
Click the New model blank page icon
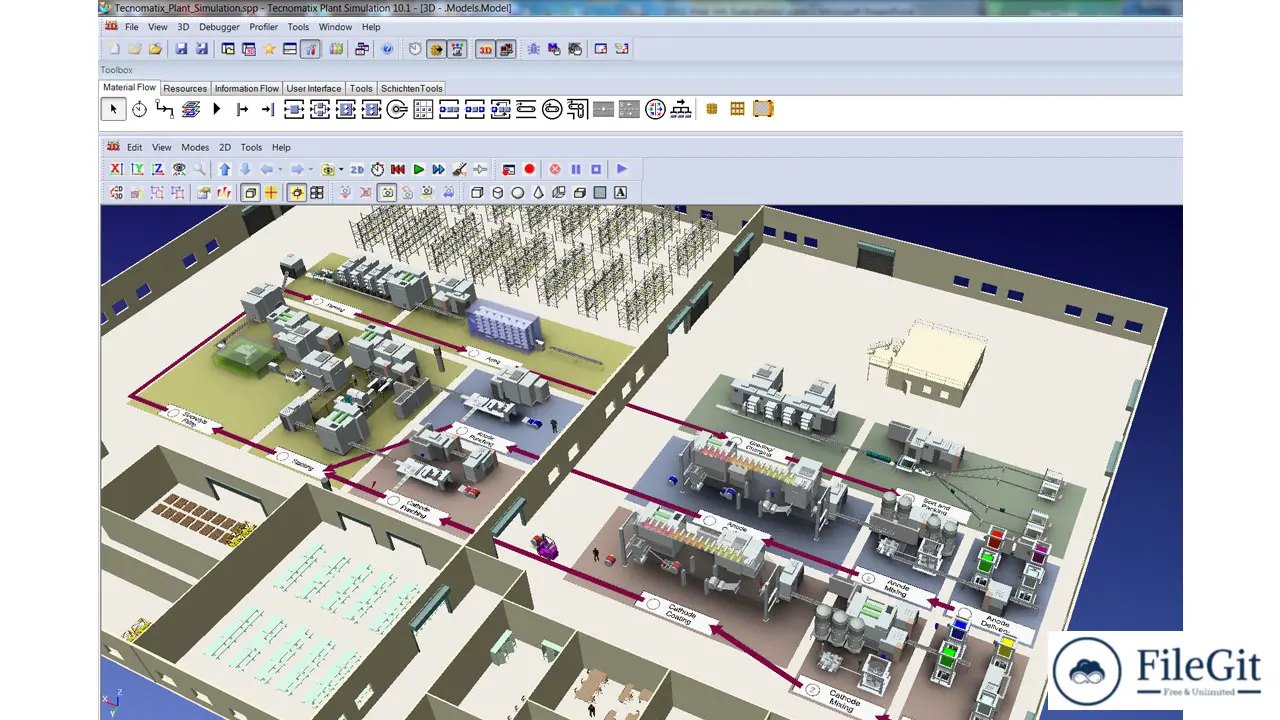tap(114, 49)
